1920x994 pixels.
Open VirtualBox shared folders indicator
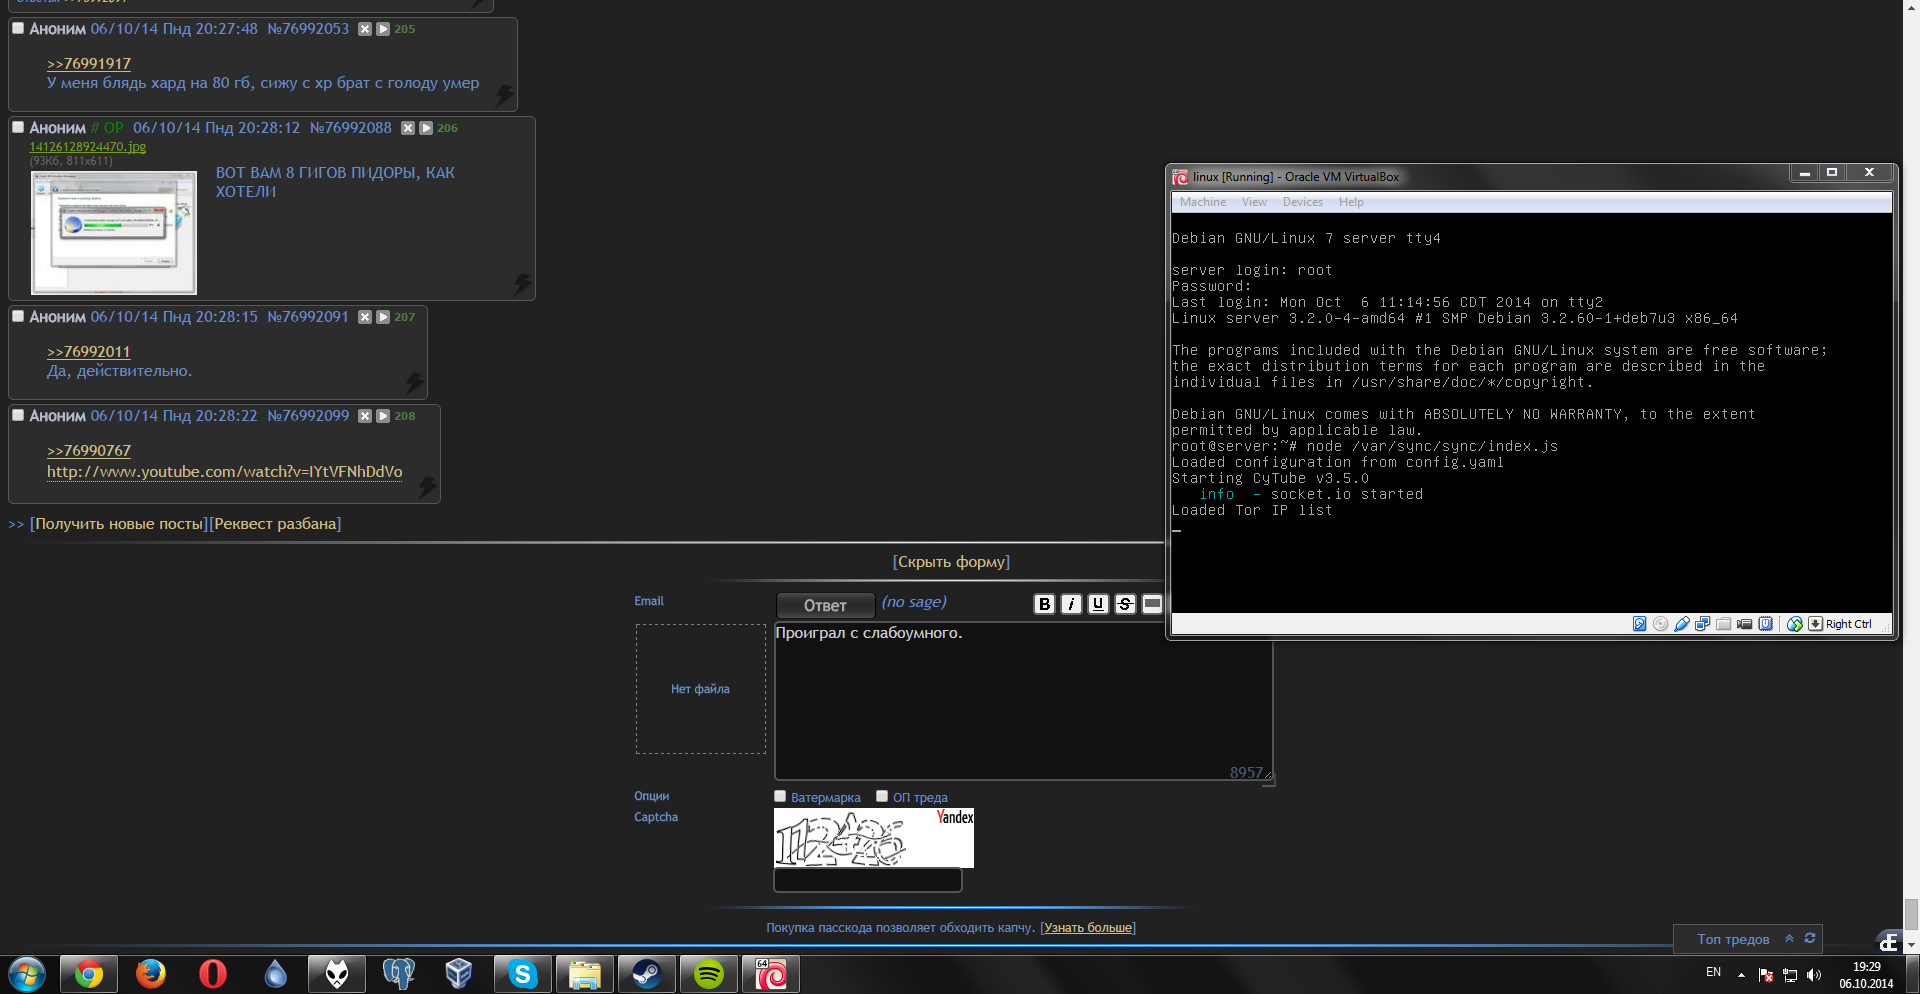tap(1723, 624)
